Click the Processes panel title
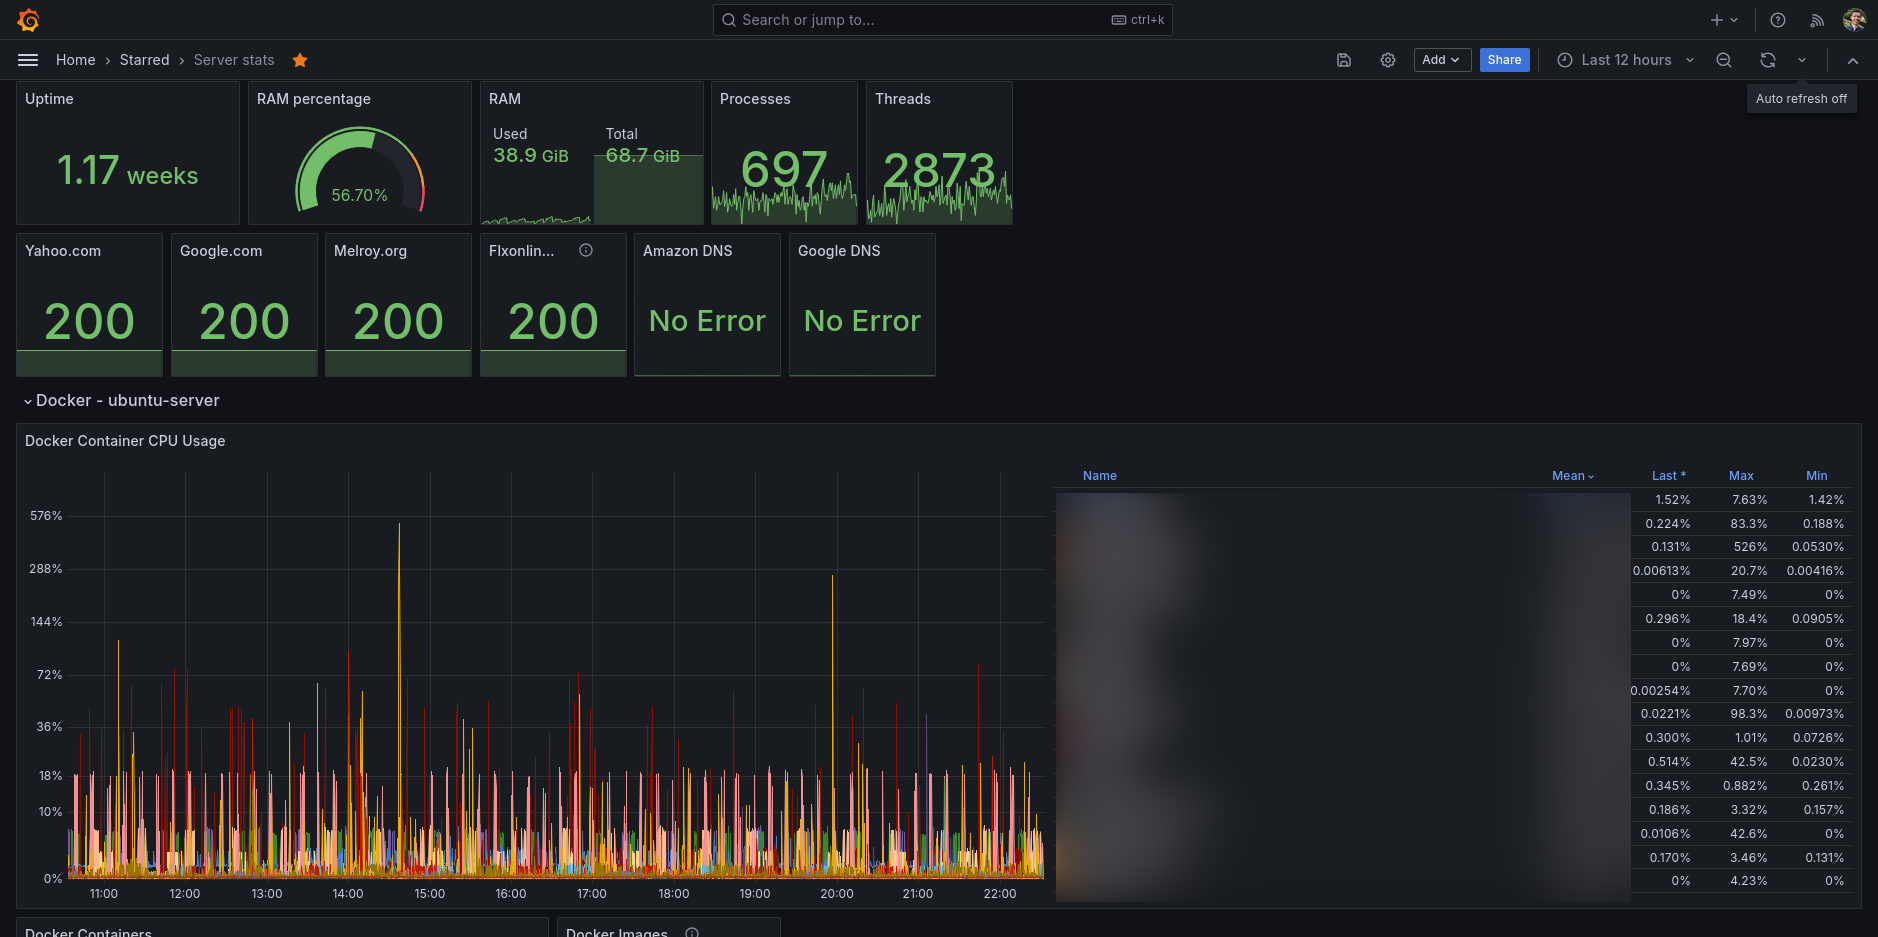This screenshot has width=1878, height=937. click(755, 99)
